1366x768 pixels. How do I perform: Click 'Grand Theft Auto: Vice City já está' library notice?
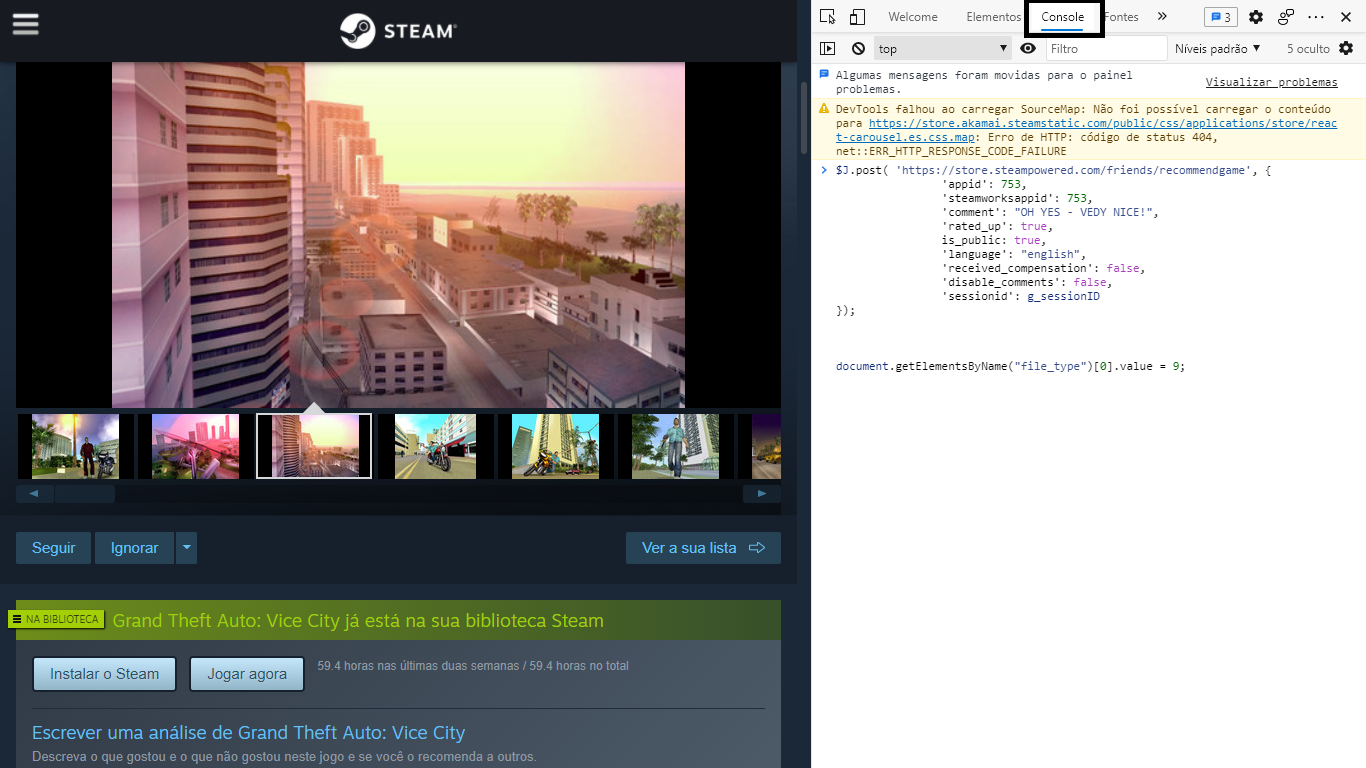click(358, 620)
